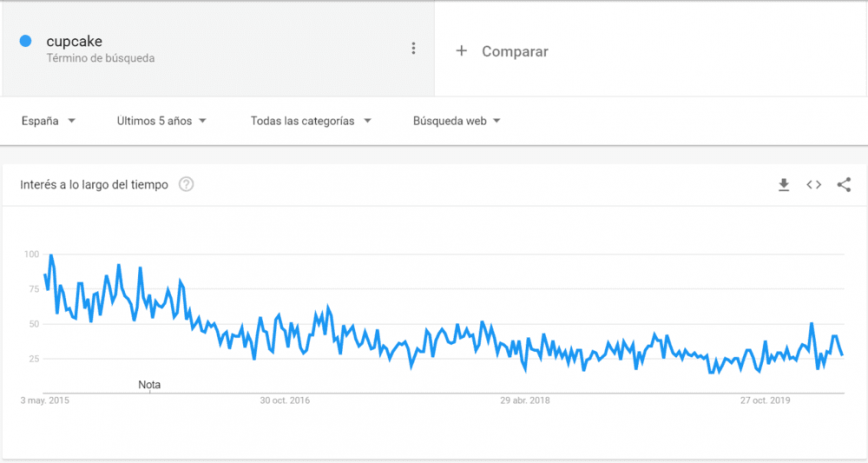Click the plus icon beside Comparar
The height and width of the screenshot is (463, 868).
click(x=461, y=51)
